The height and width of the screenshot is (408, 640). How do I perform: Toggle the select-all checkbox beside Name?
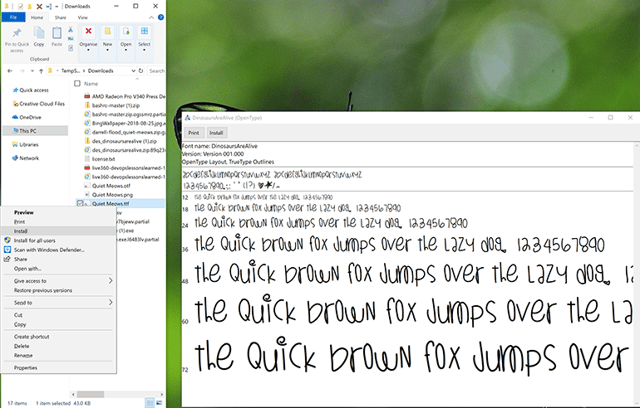click(x=77, y=84)
